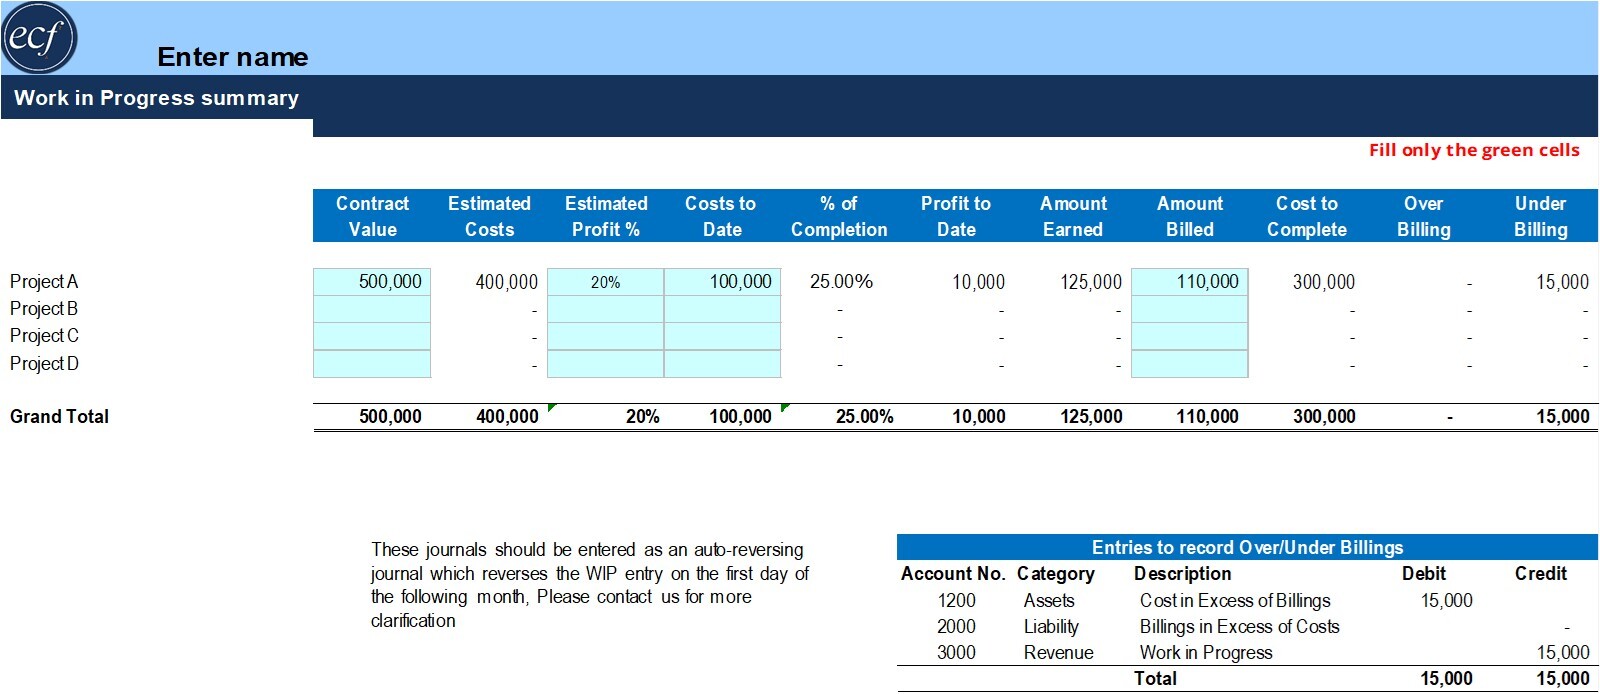Image resolution: width=1600 pixels, height=694 pixels.
Task: Select Project A Contract Value cell 500,000
Action: (372, 282)
